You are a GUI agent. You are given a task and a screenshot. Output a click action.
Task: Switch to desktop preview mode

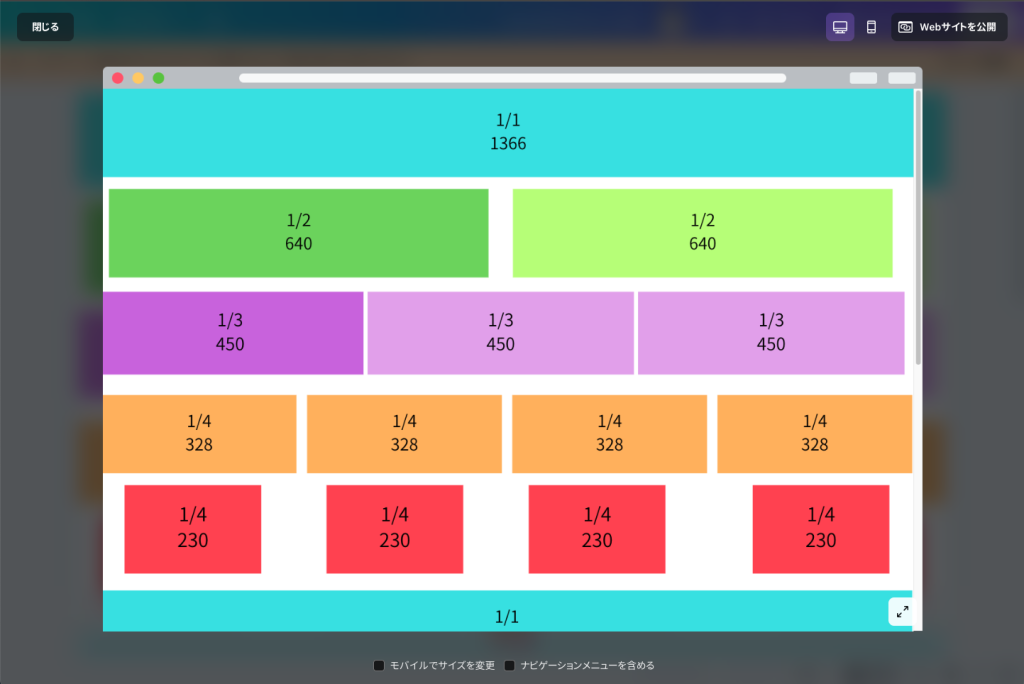coord(840,27)
